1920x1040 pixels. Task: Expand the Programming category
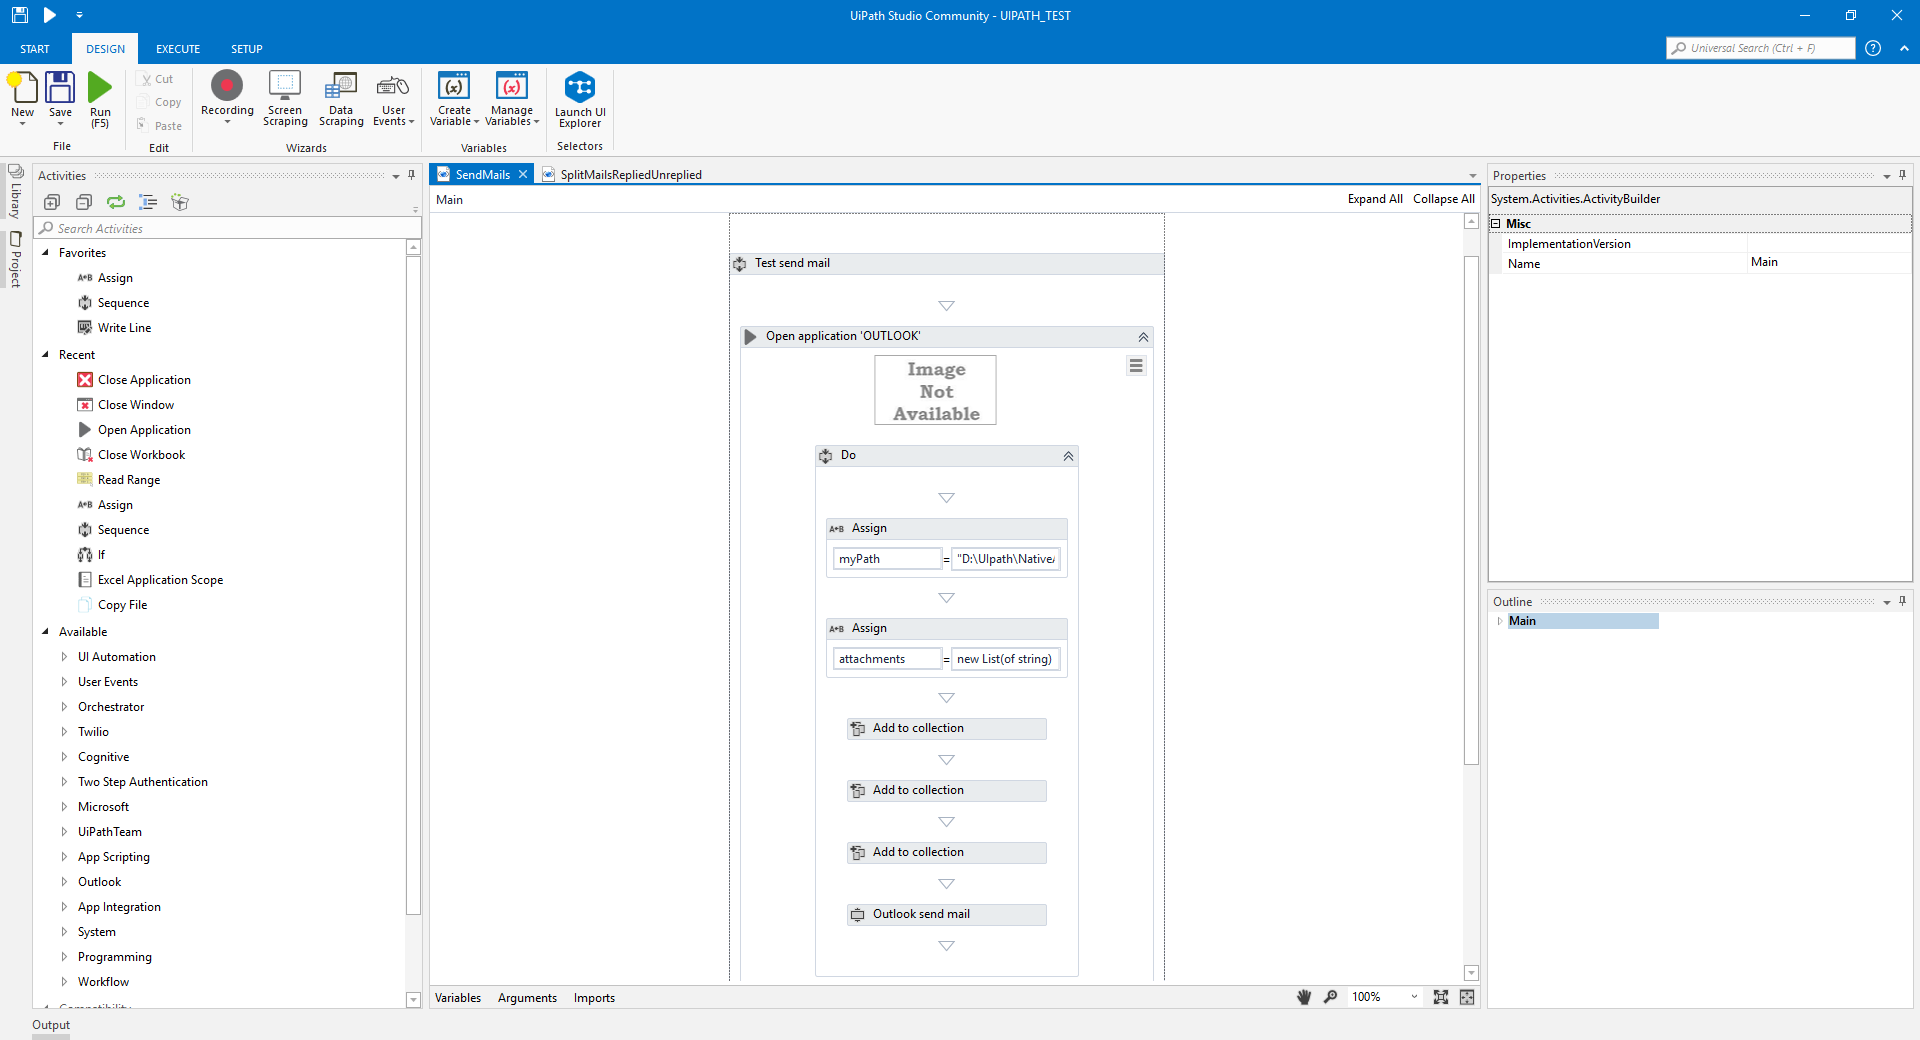[64, 957]
